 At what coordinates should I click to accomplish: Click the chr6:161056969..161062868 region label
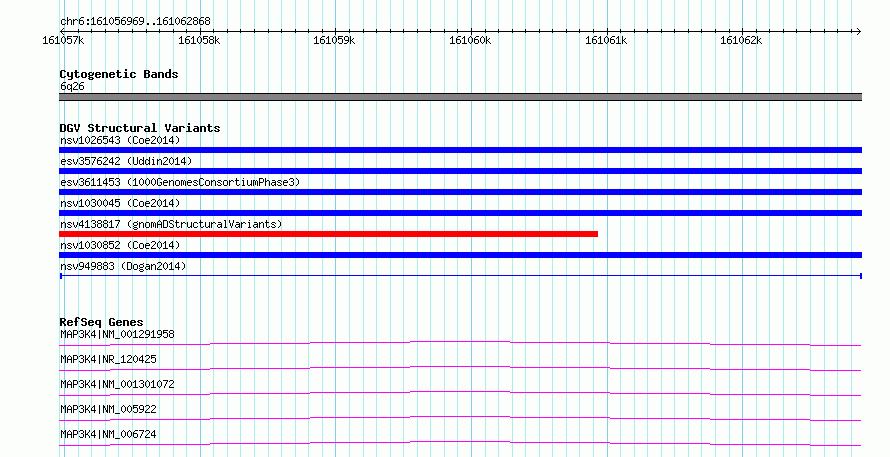(x=135, y=21)
